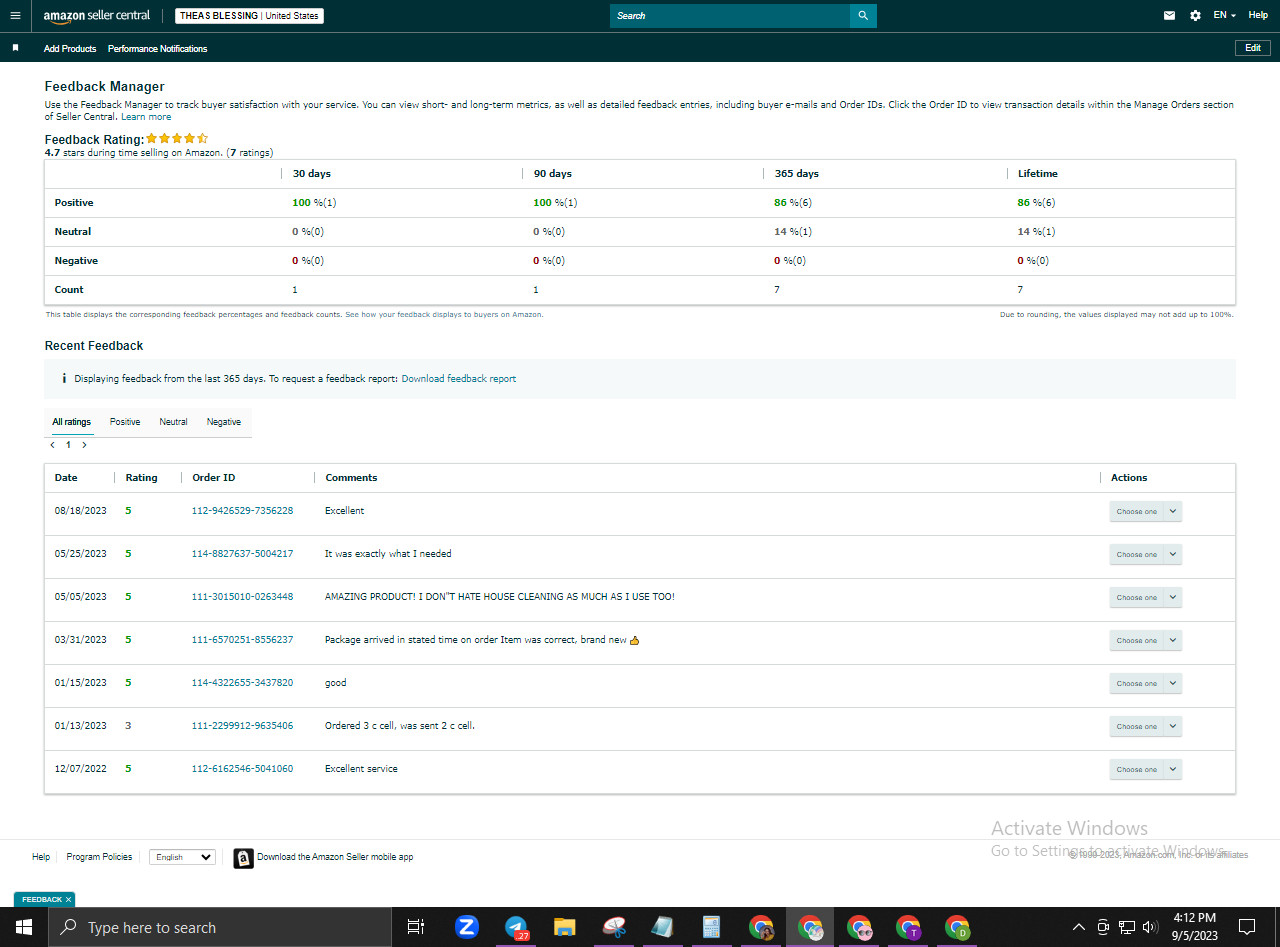Click the Windows taskbar search box
1280x947 pixels.
click(220, 927)
